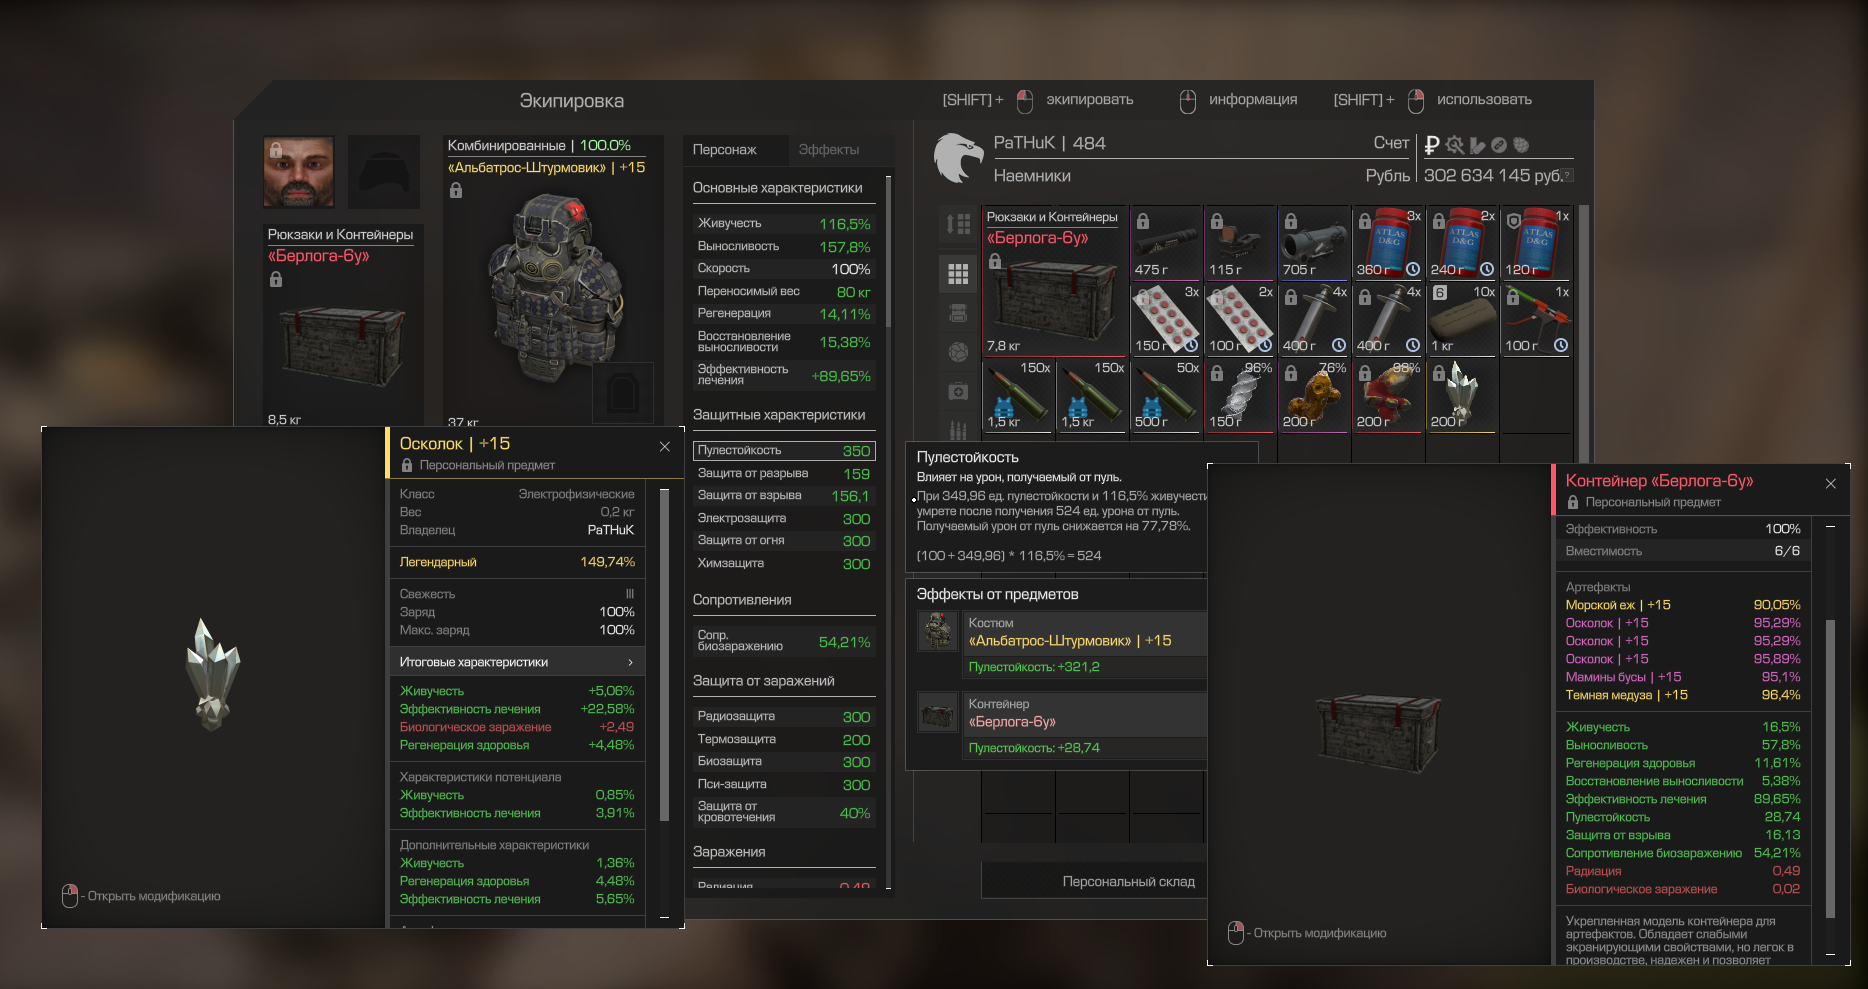Select the Электрозащита 300 stat row
This screenshot has height=989, width=1868.
(x=784, y=519)
